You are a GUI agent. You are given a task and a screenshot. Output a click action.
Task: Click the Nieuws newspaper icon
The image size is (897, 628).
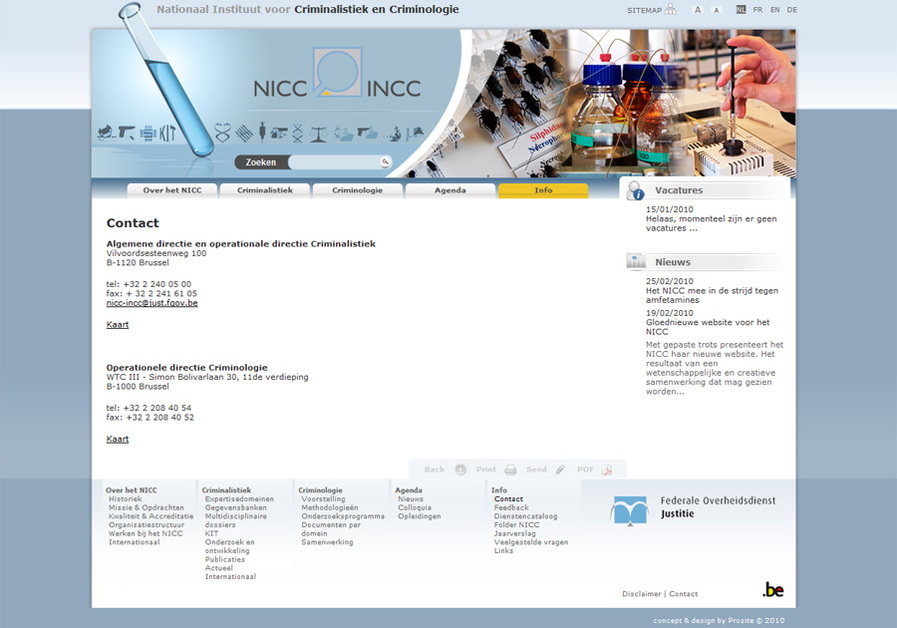point(636,261)
